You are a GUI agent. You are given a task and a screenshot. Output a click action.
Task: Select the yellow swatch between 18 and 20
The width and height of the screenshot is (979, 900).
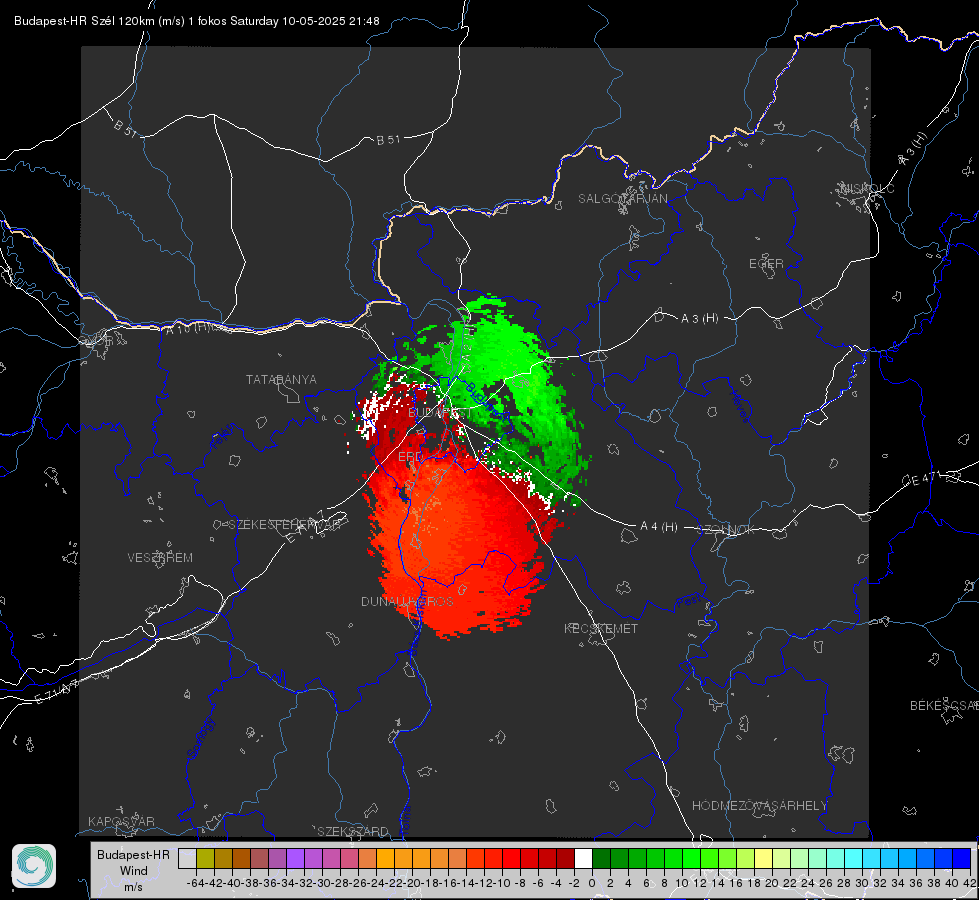tap(763, 858)
